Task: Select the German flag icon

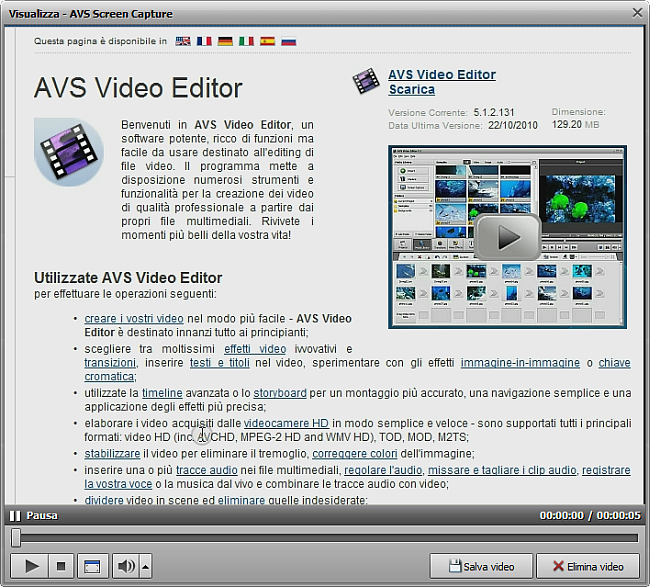Action: point(225,41)
